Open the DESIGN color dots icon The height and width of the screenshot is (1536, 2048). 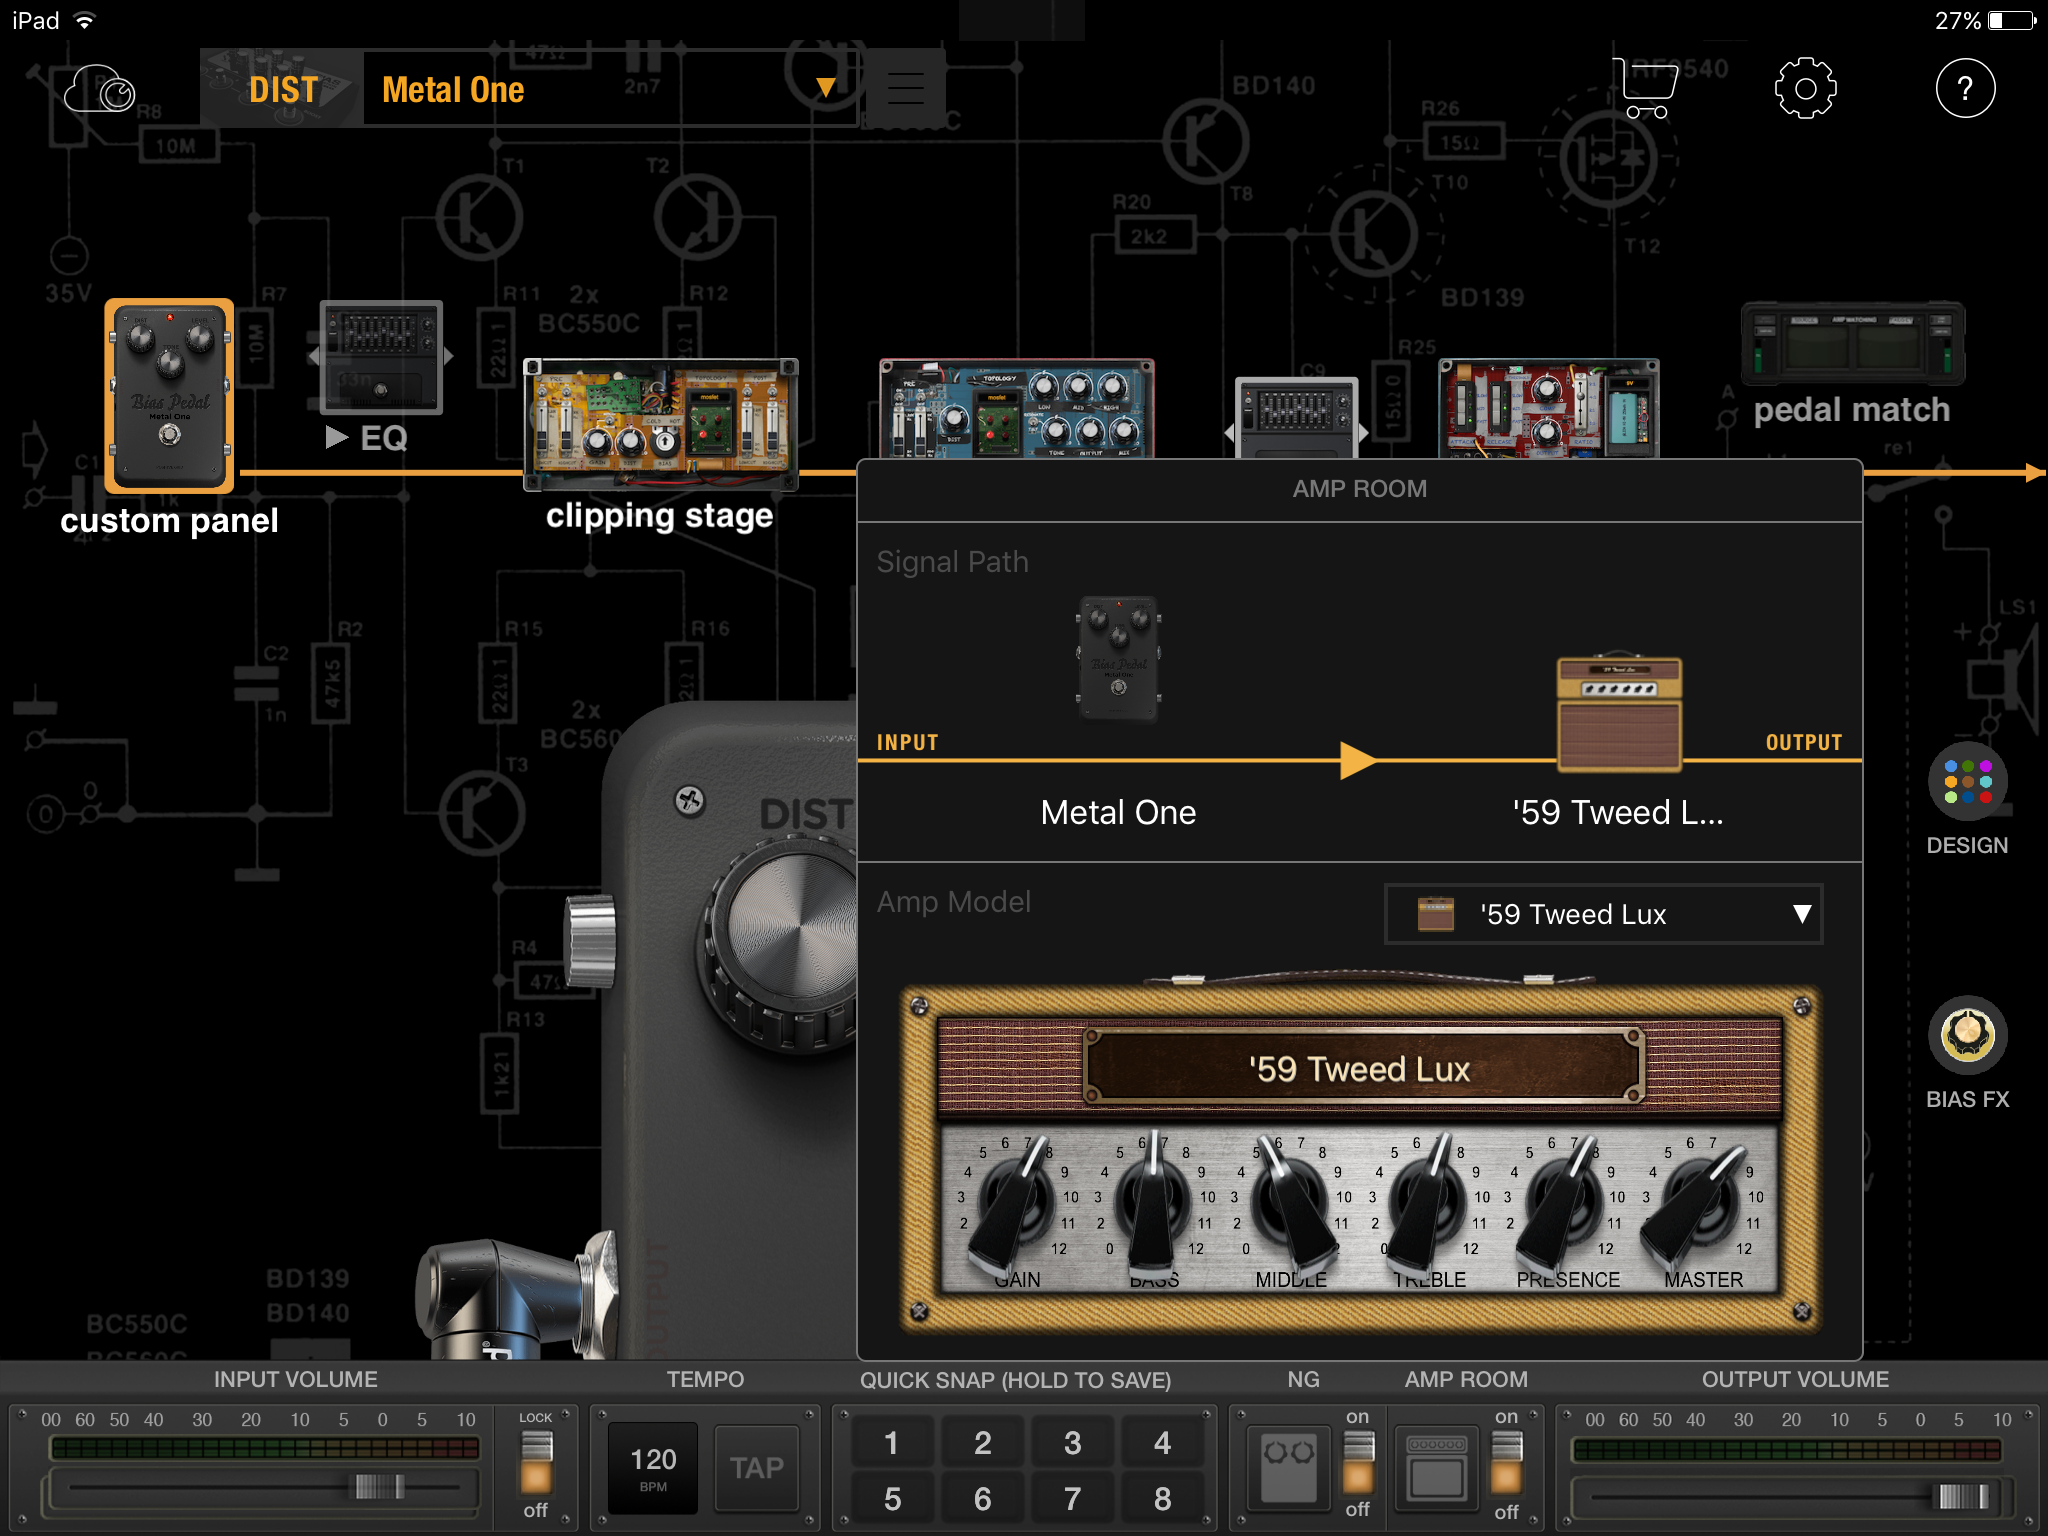pos(1967,783)
